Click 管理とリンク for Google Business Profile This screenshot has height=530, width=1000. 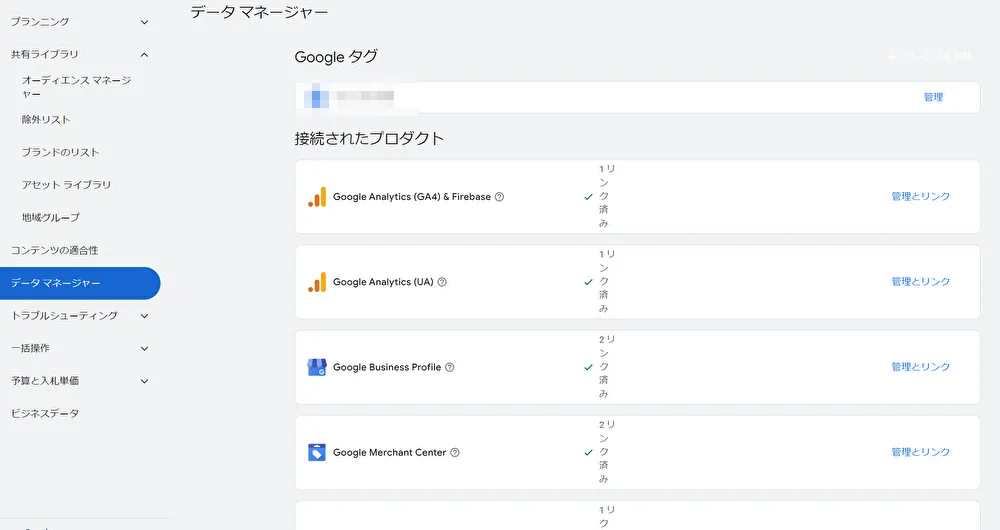pos(920,367)
